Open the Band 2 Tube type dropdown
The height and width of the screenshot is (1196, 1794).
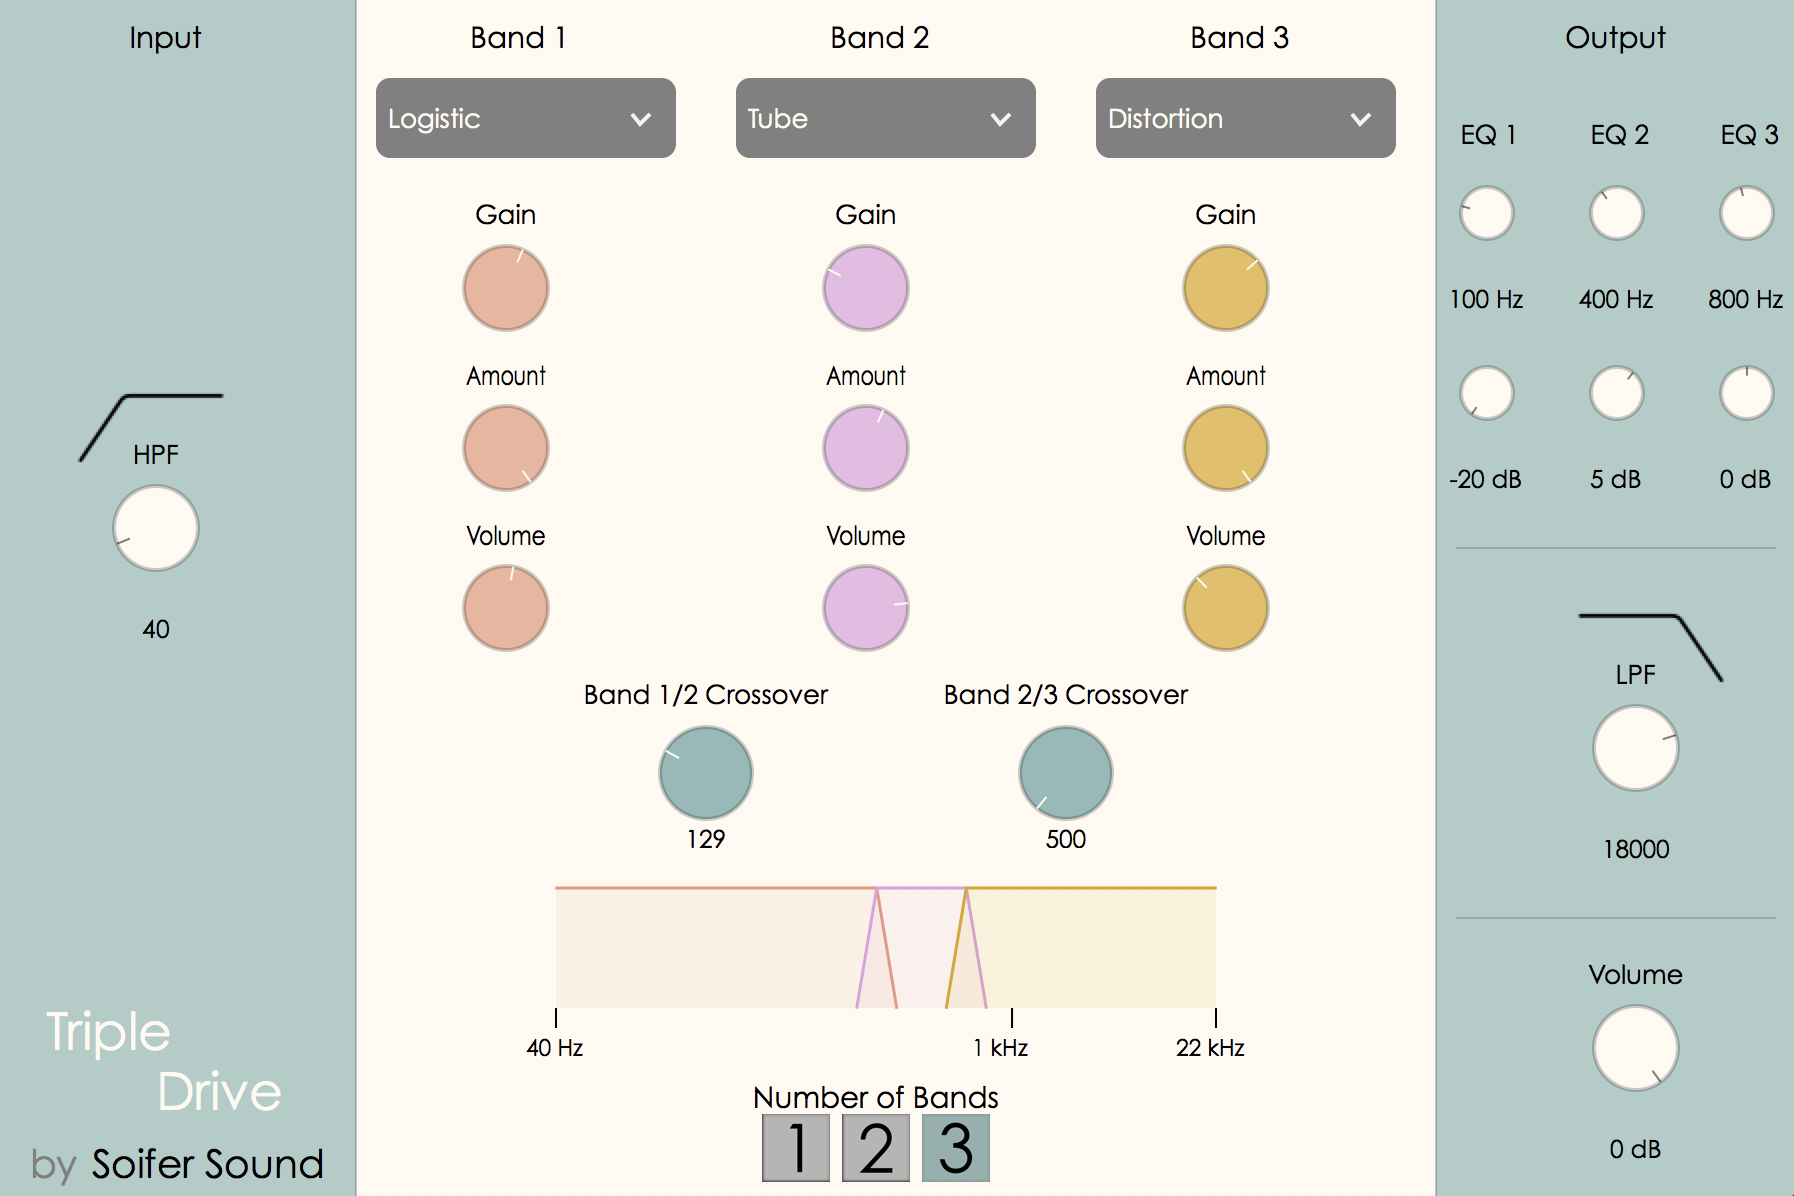coord(886,118)
